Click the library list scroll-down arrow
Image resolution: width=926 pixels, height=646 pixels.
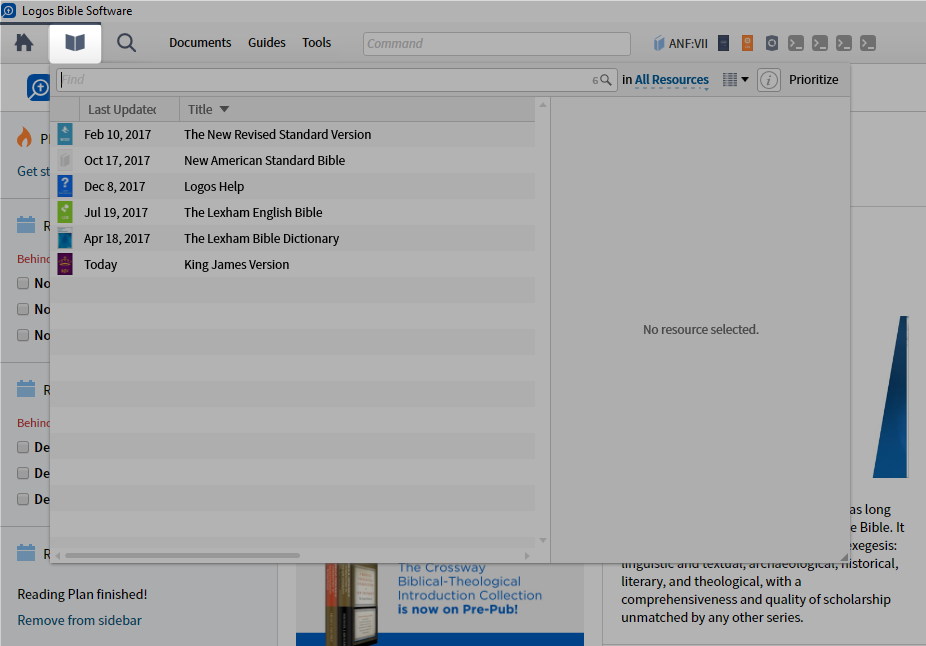(543, 540)
